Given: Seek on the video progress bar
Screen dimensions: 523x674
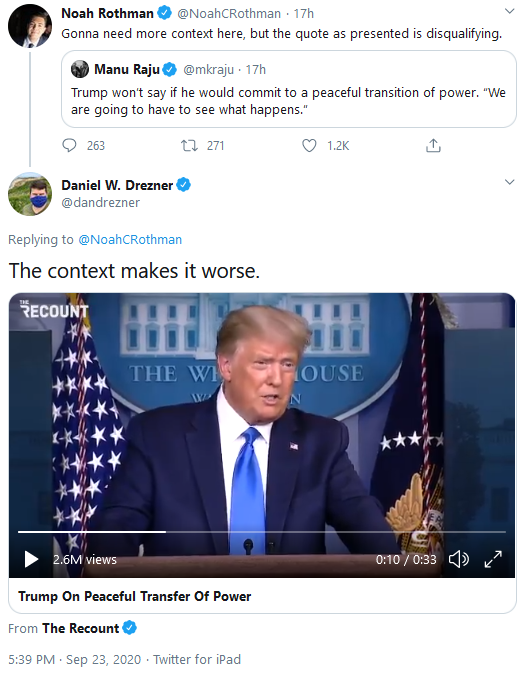Looking at the screenshot, I should [262, 532].
